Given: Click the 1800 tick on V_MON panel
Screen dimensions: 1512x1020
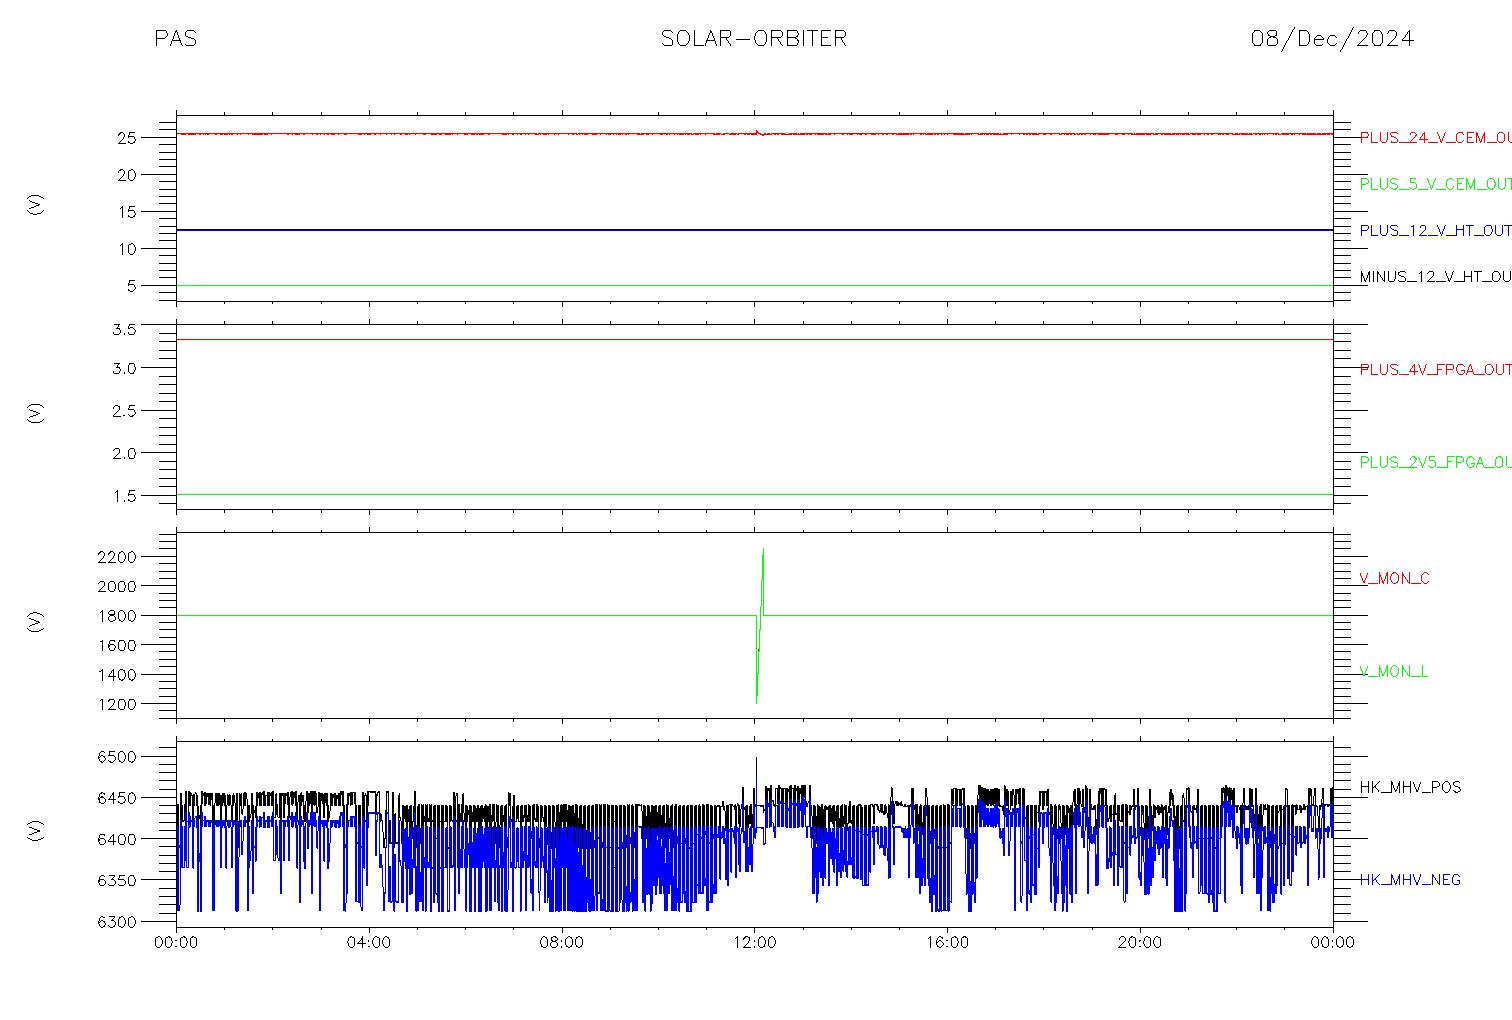Looking at the screenshot, I should (117, 615).
